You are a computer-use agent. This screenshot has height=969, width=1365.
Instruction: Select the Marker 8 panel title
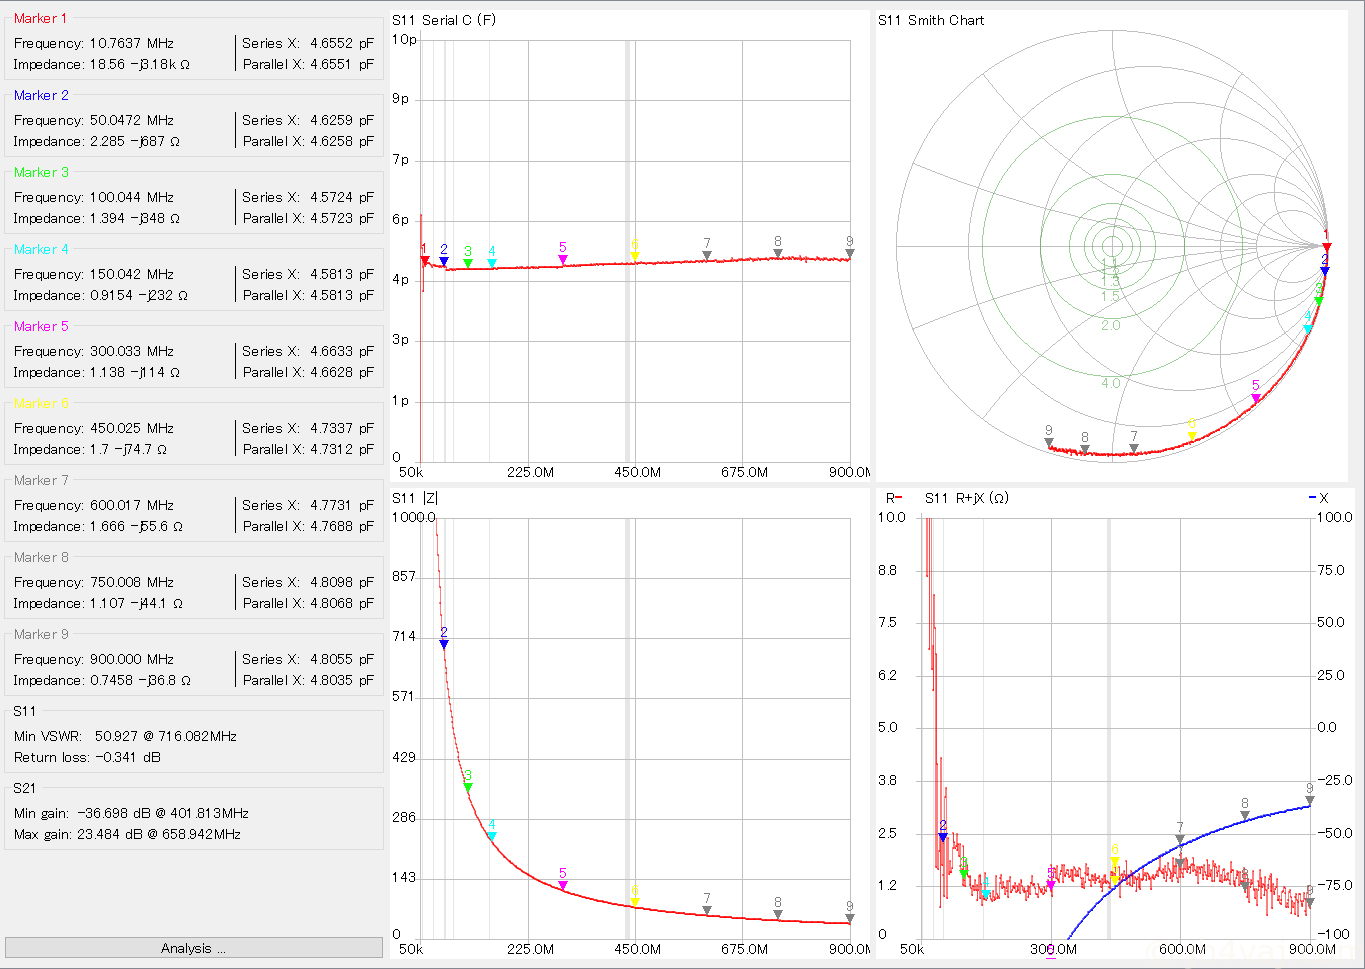[41, 557]
